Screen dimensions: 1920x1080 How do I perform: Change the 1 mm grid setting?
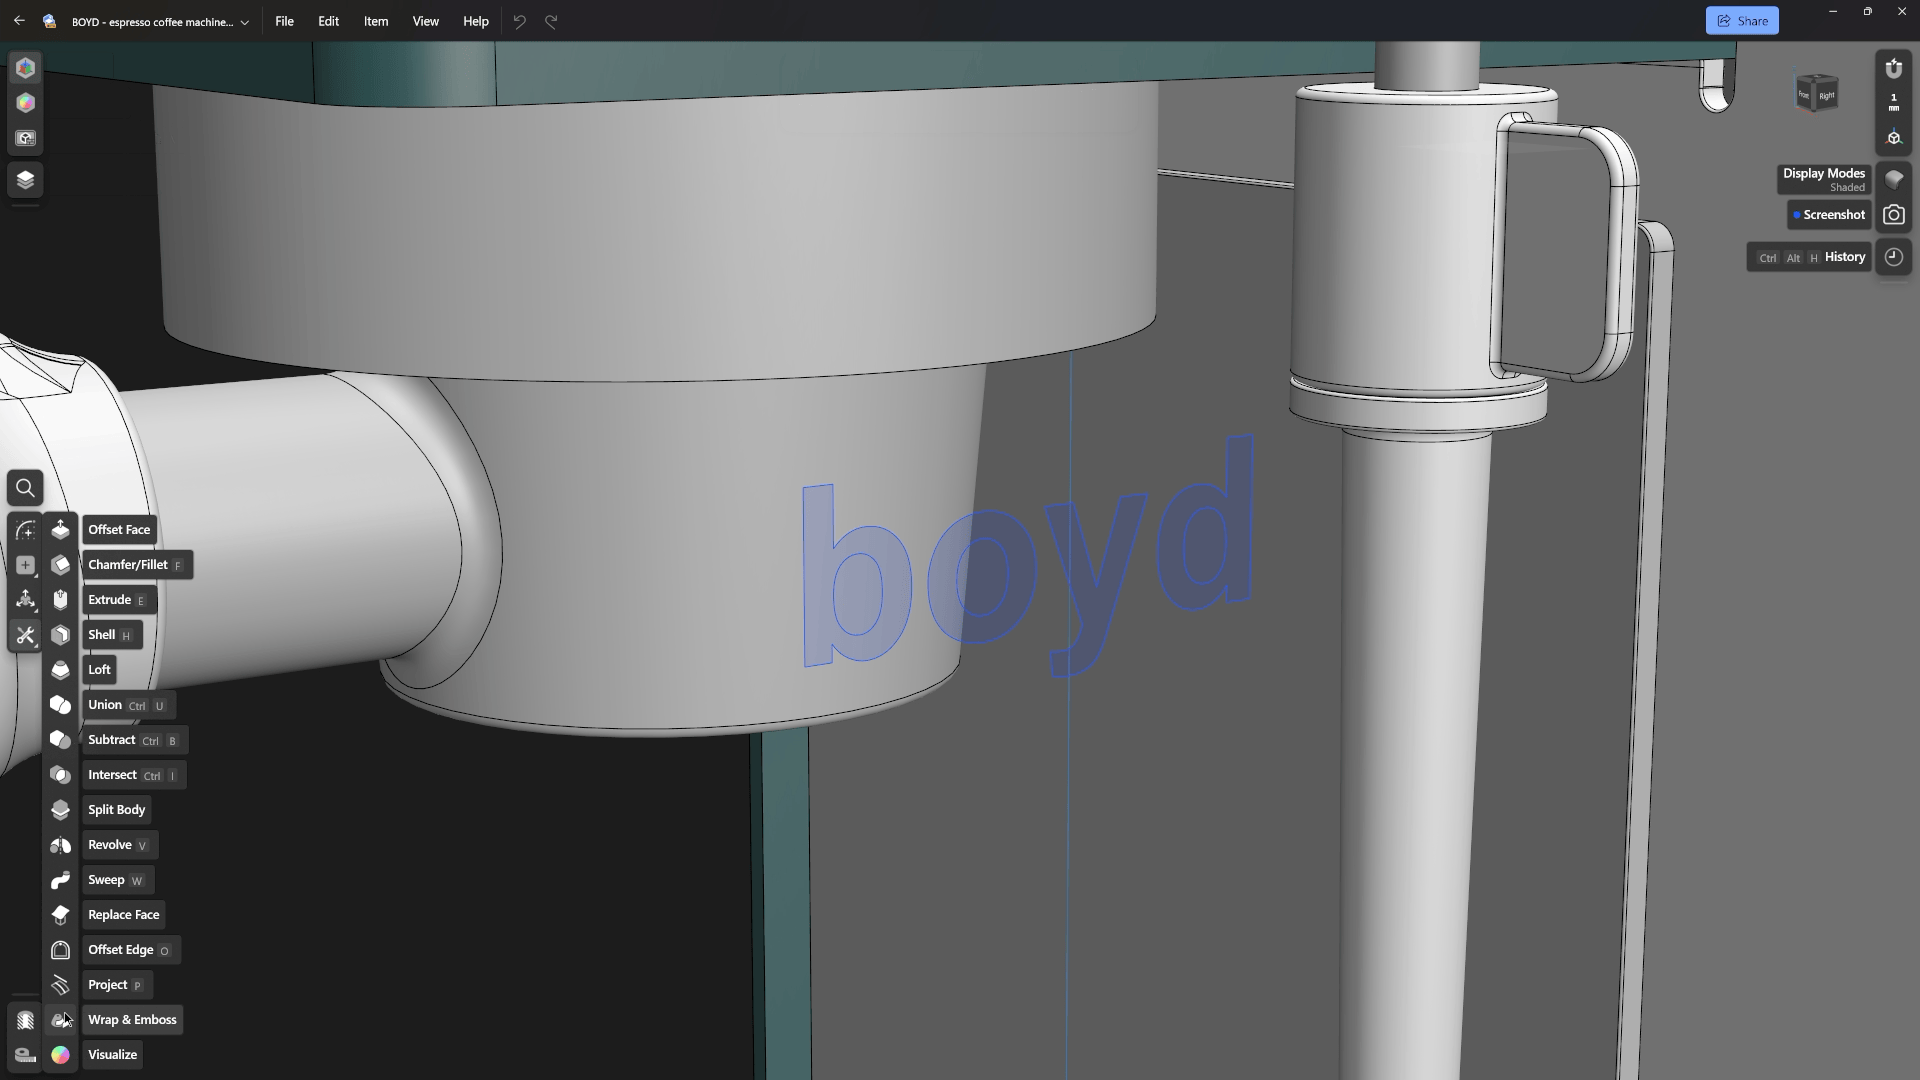coord(1894,103)
